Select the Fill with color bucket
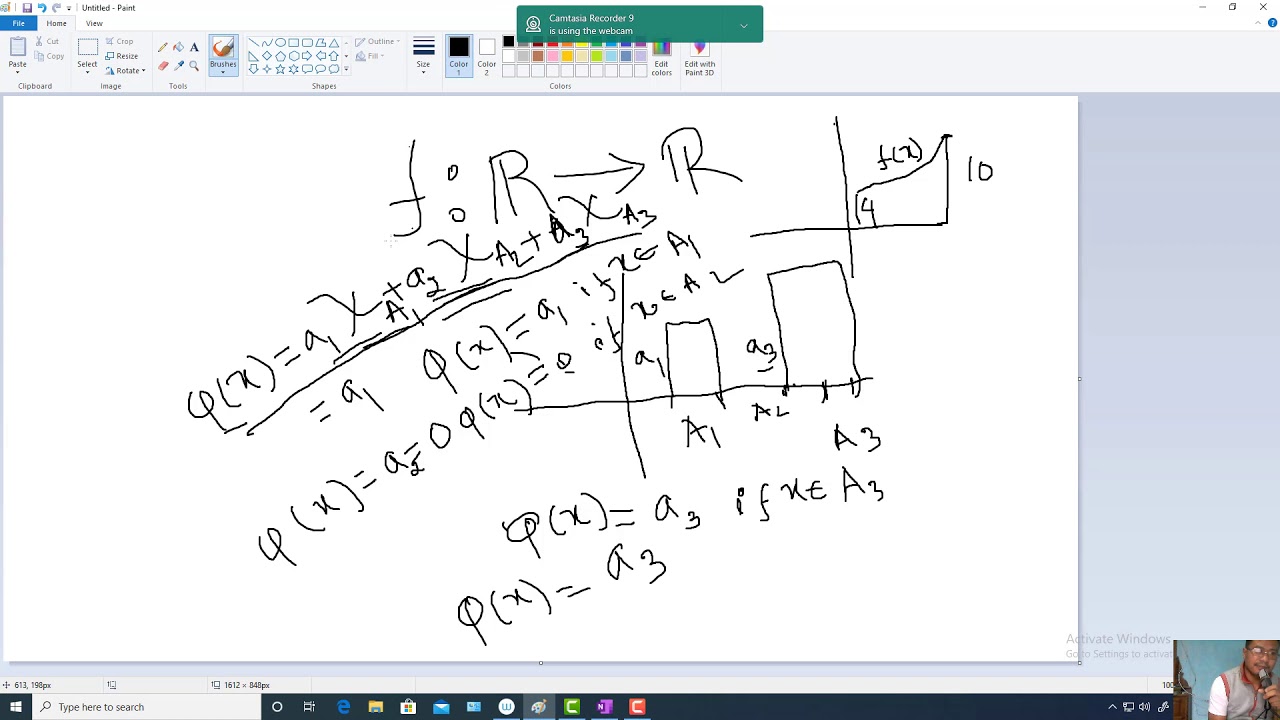 pyautogui.click(x=178, y=47)
